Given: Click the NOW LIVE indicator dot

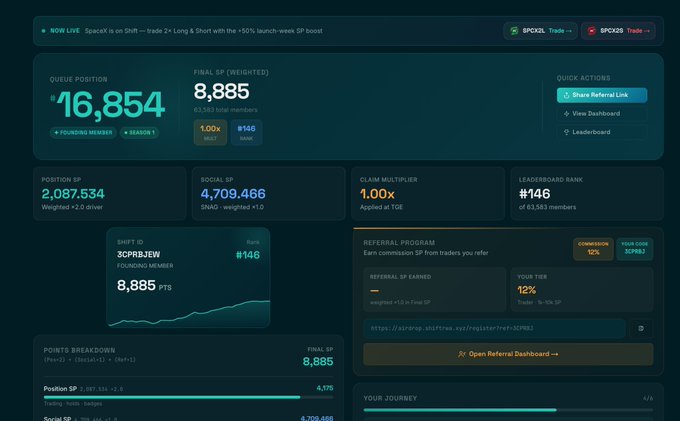Looking at the screenshot, I should click(43, 31).
